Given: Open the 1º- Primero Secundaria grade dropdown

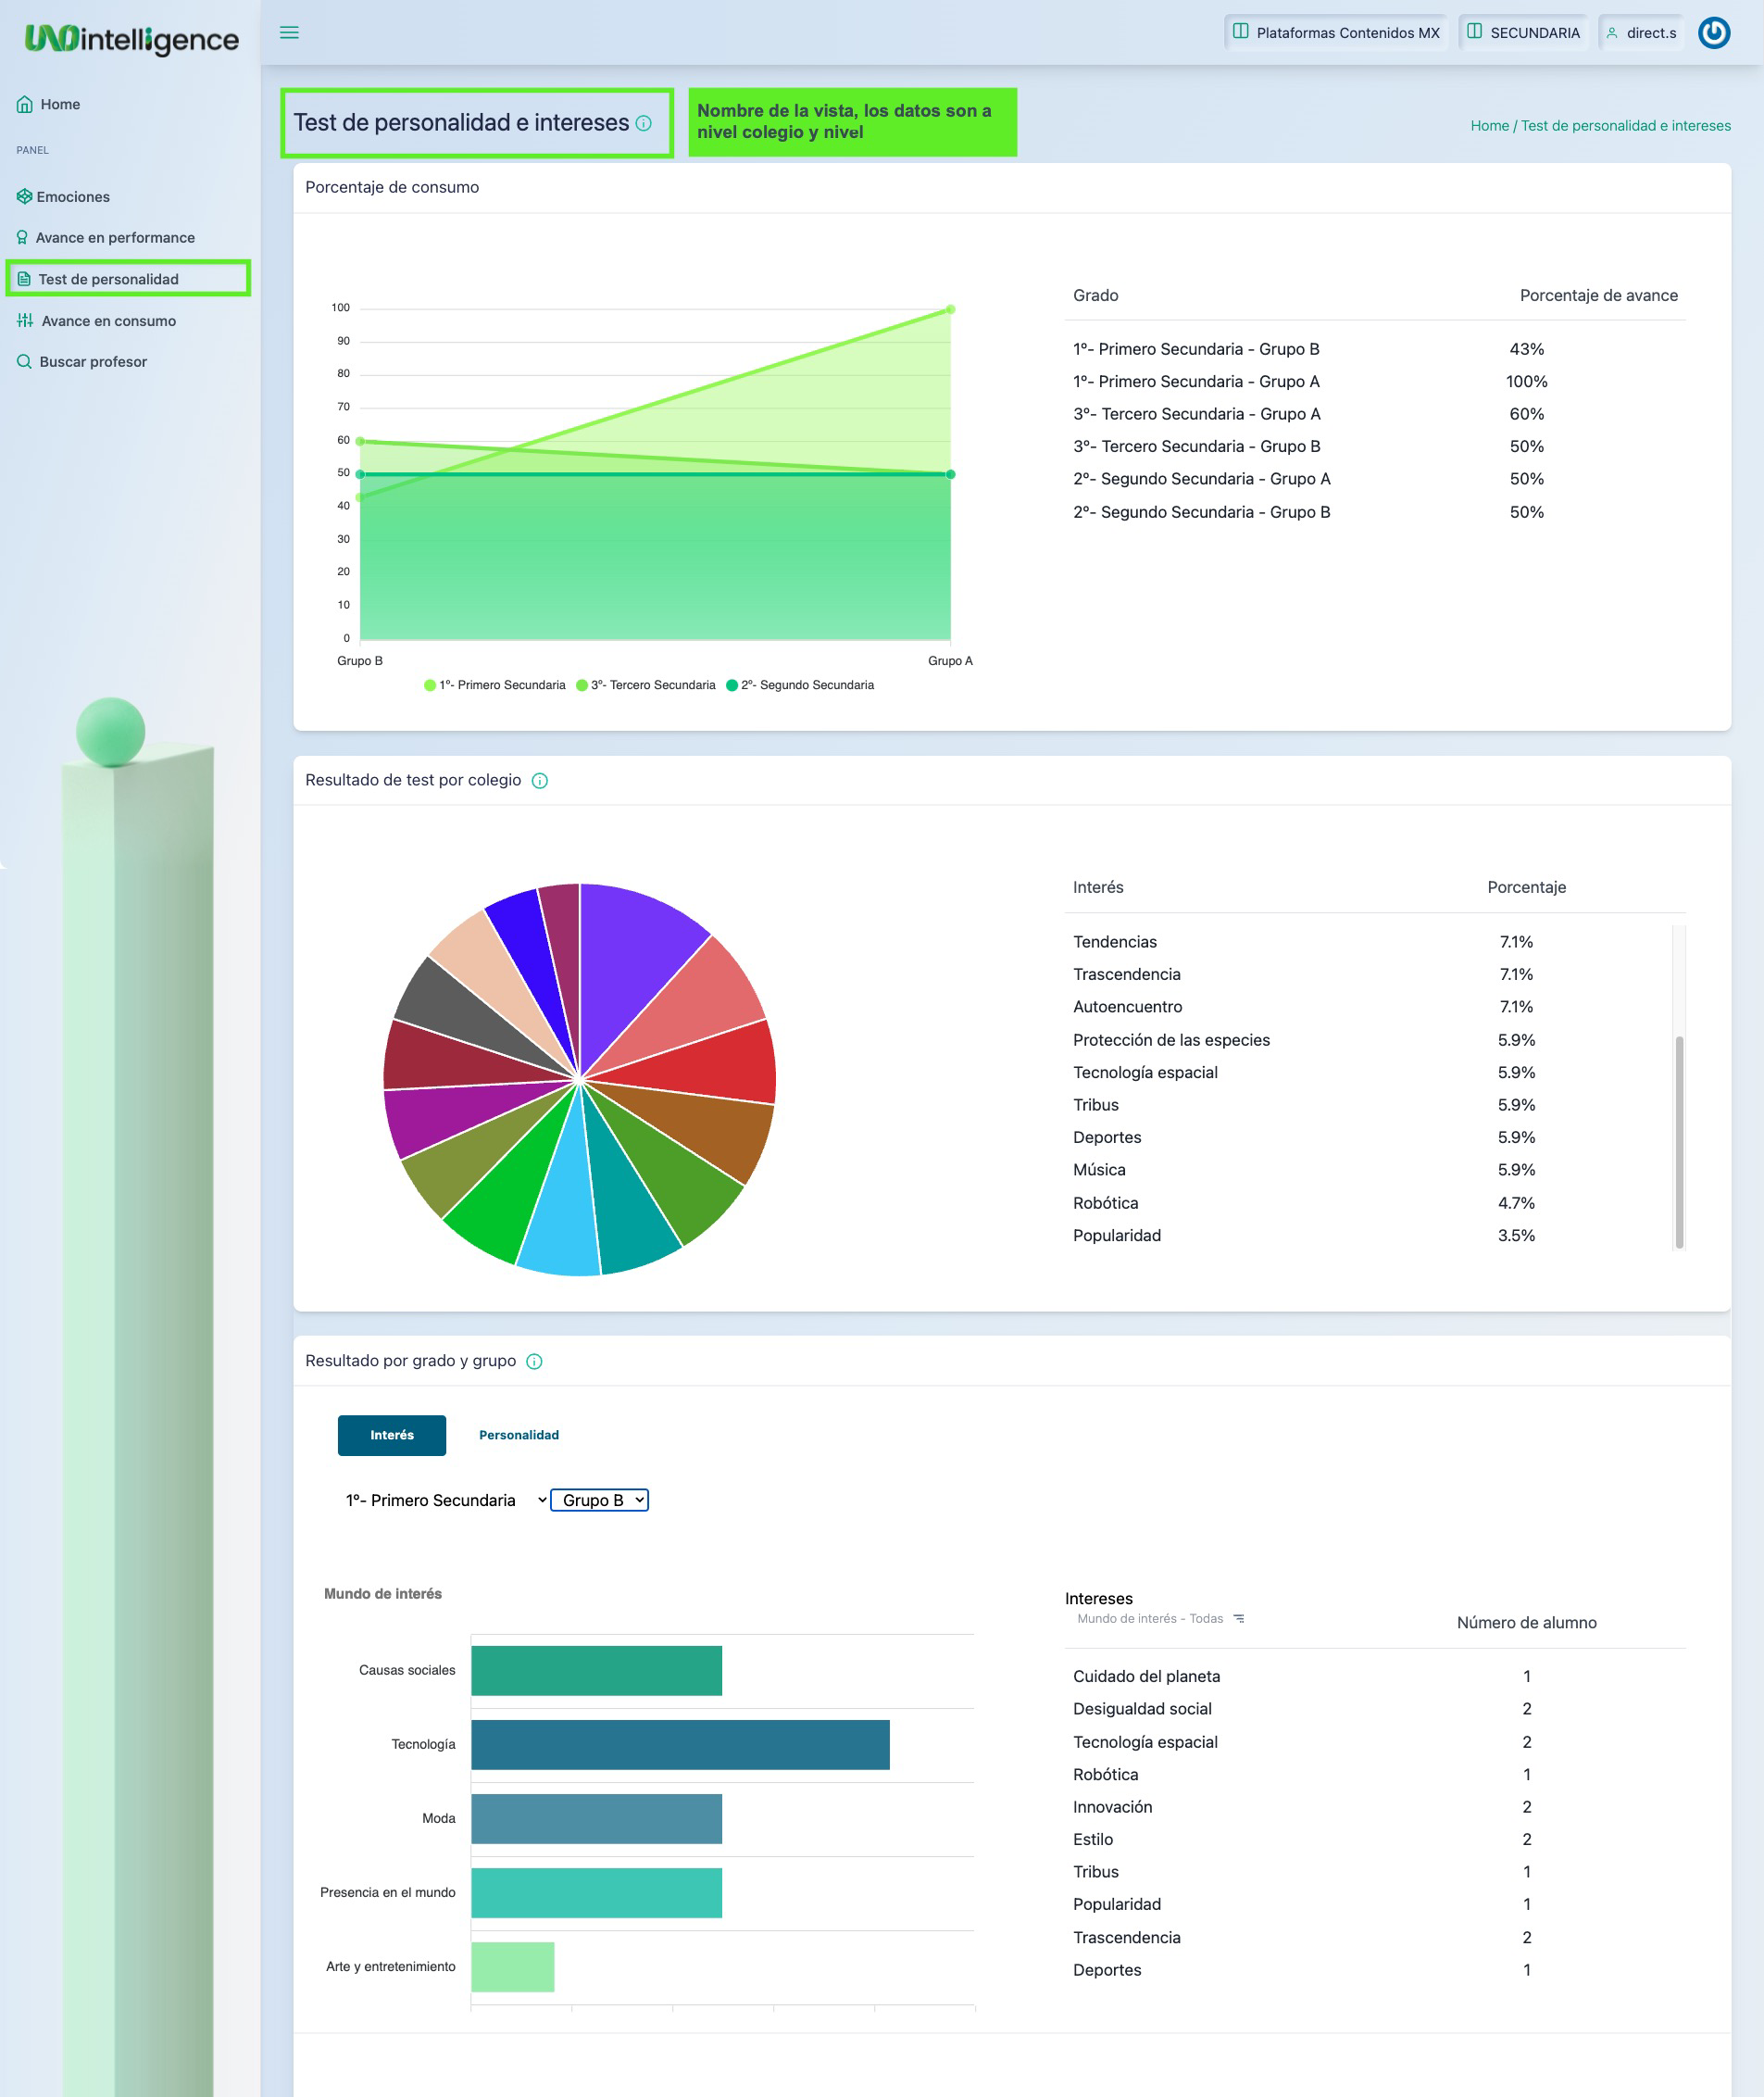Looking at the screenshot, I should pyautogui.click(x=444, y=1500).
